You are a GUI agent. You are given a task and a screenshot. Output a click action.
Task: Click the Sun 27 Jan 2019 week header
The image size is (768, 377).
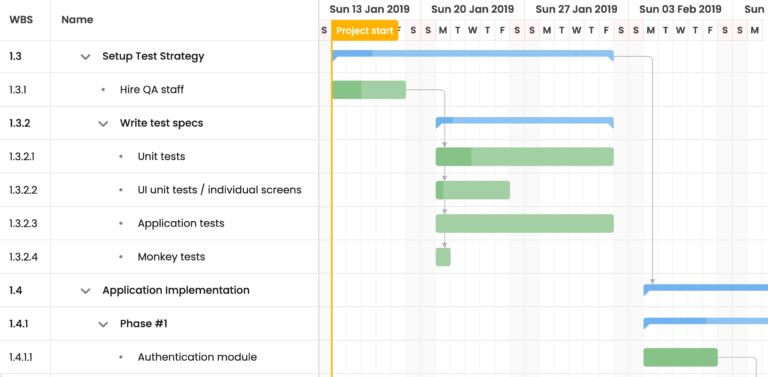coord(576,9)
